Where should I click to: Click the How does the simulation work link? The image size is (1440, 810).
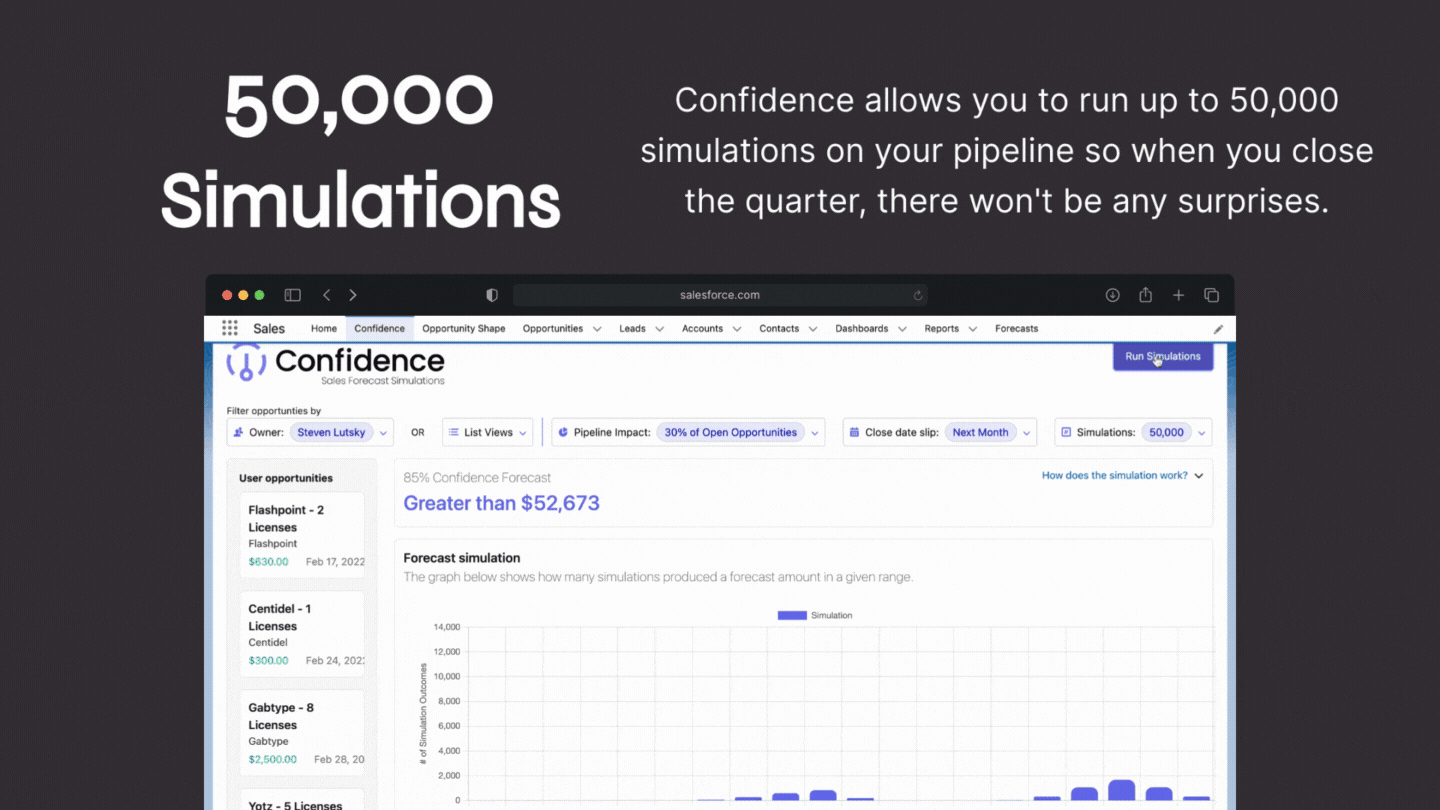1115,476
